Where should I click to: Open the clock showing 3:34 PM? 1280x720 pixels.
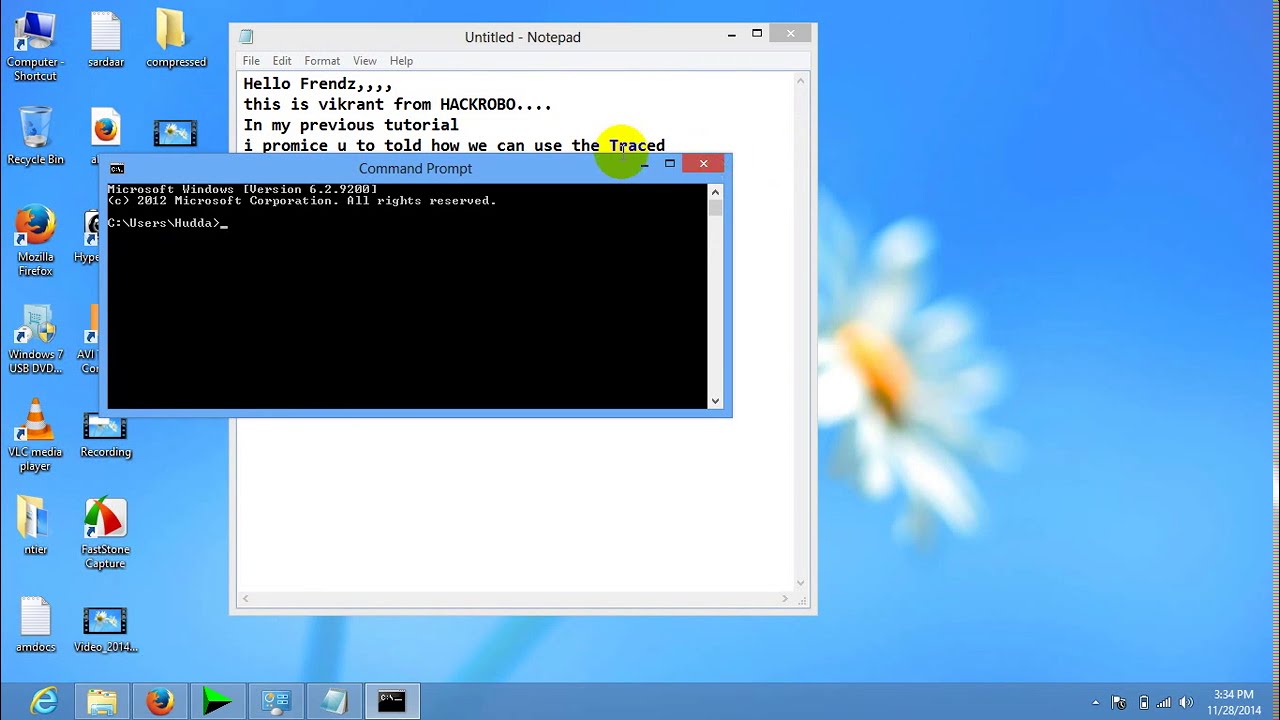coord(1234,702)
